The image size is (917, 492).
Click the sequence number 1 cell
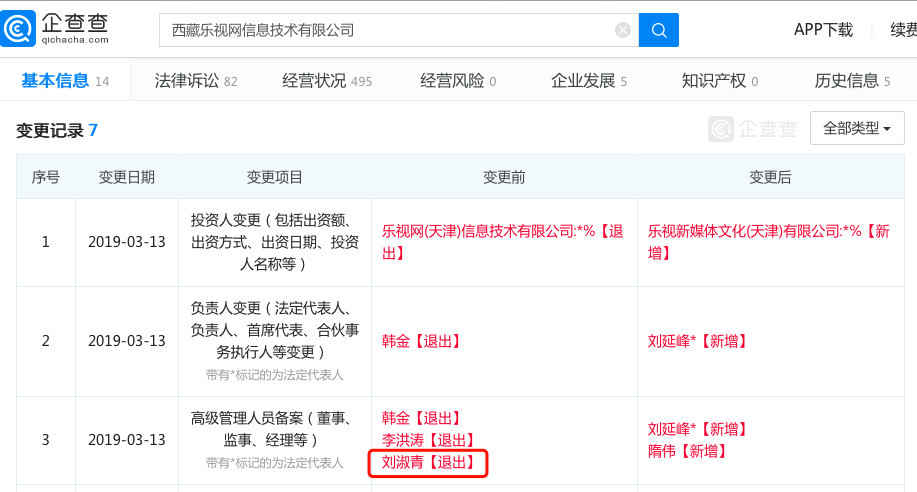(x=46, y=242)
